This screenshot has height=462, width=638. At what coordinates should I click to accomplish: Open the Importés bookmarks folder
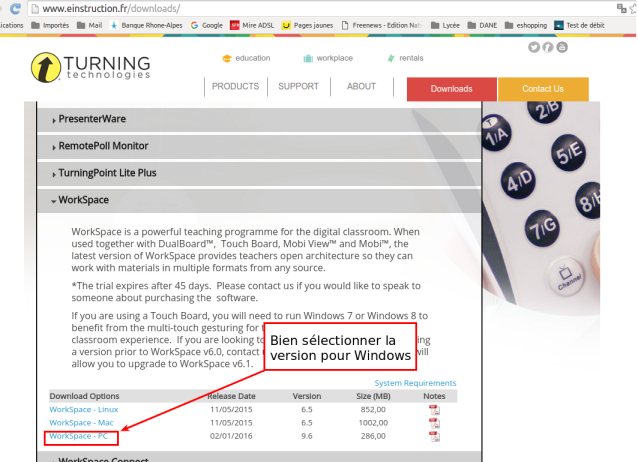[50, 25]
